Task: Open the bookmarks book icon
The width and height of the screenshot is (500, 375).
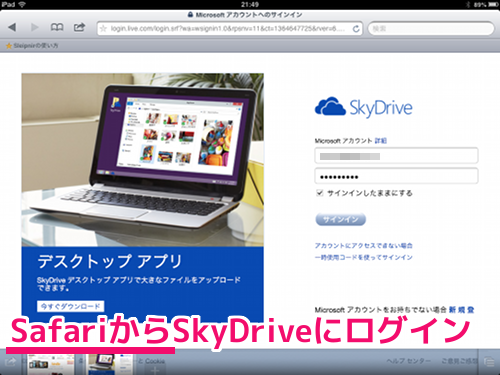Action: pos(57,27)
